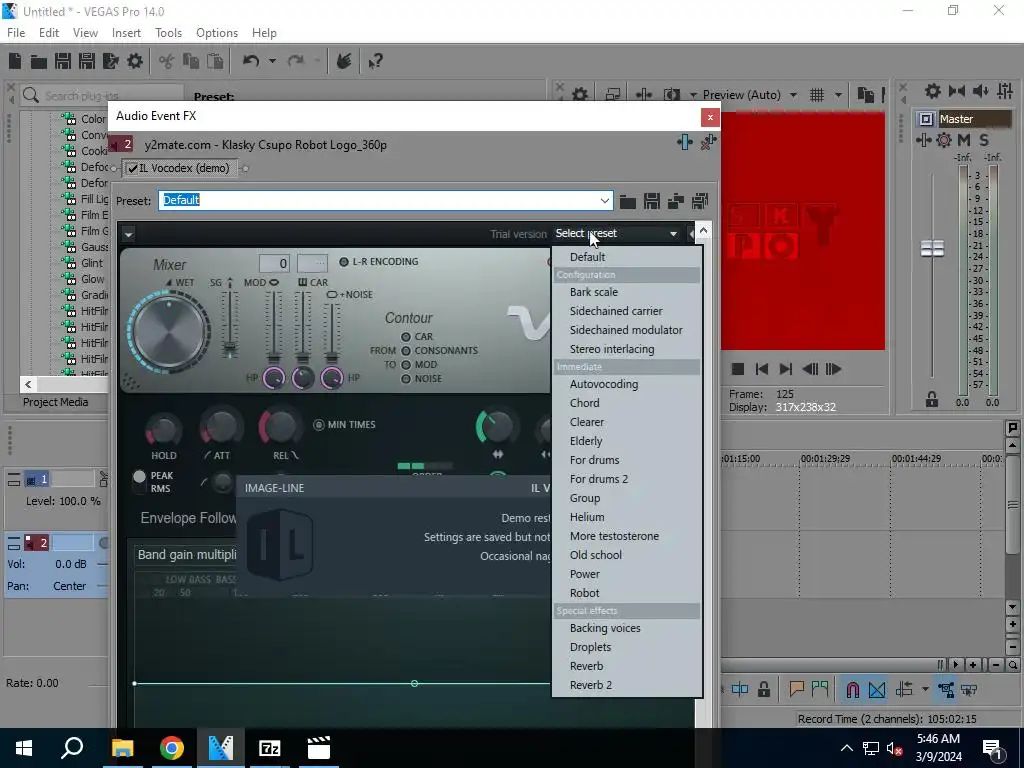Open the Preset Default combo box arrow
This screenshot has height=768, width=1024.
[605, 200]
